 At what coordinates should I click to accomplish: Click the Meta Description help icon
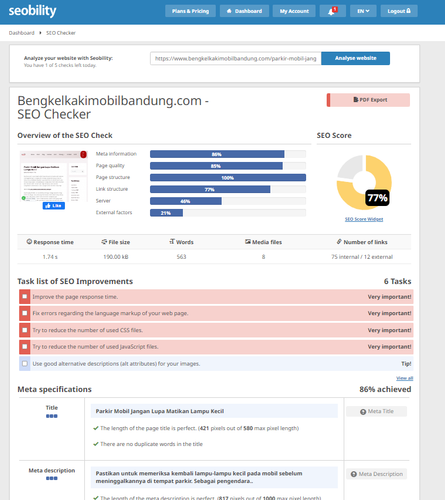click(354, 474)
